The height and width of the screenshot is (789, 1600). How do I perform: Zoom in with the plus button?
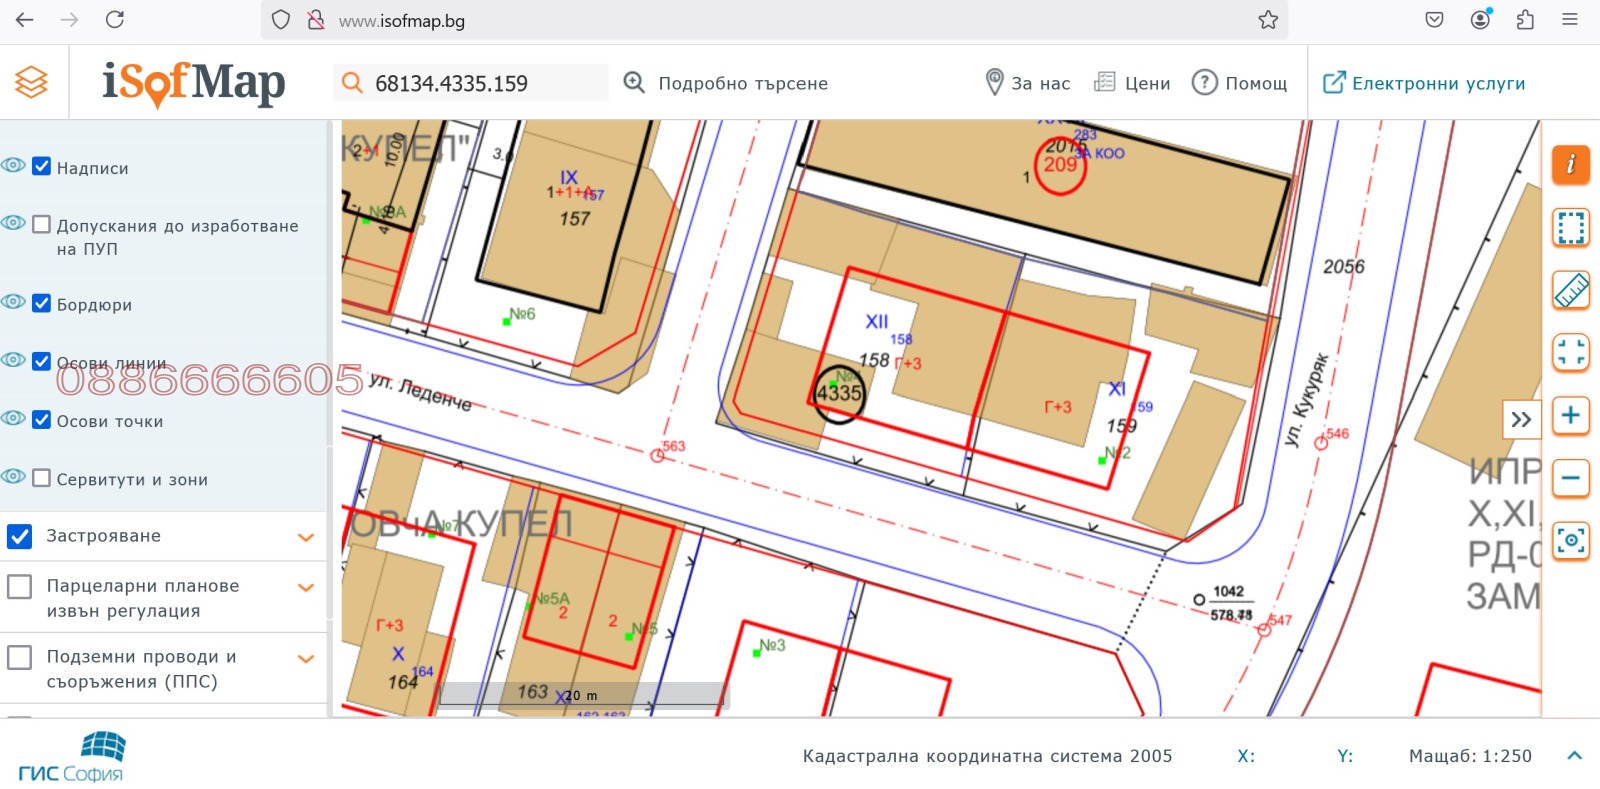click(1570, 416)
